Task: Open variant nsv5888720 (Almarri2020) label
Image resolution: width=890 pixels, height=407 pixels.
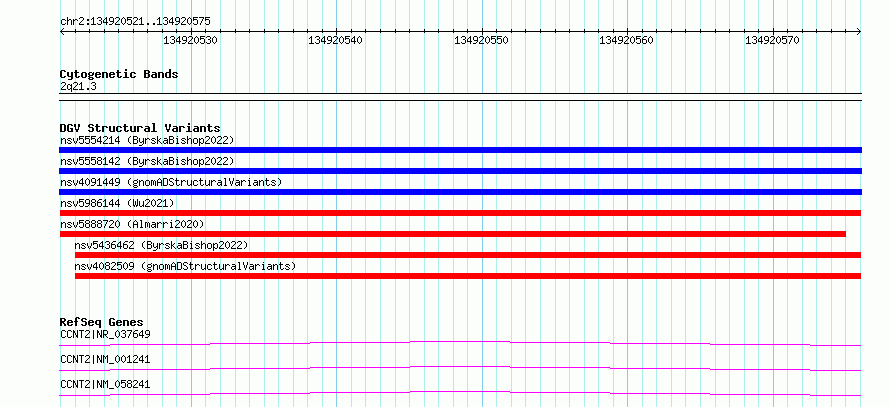Action: (132, 224)
